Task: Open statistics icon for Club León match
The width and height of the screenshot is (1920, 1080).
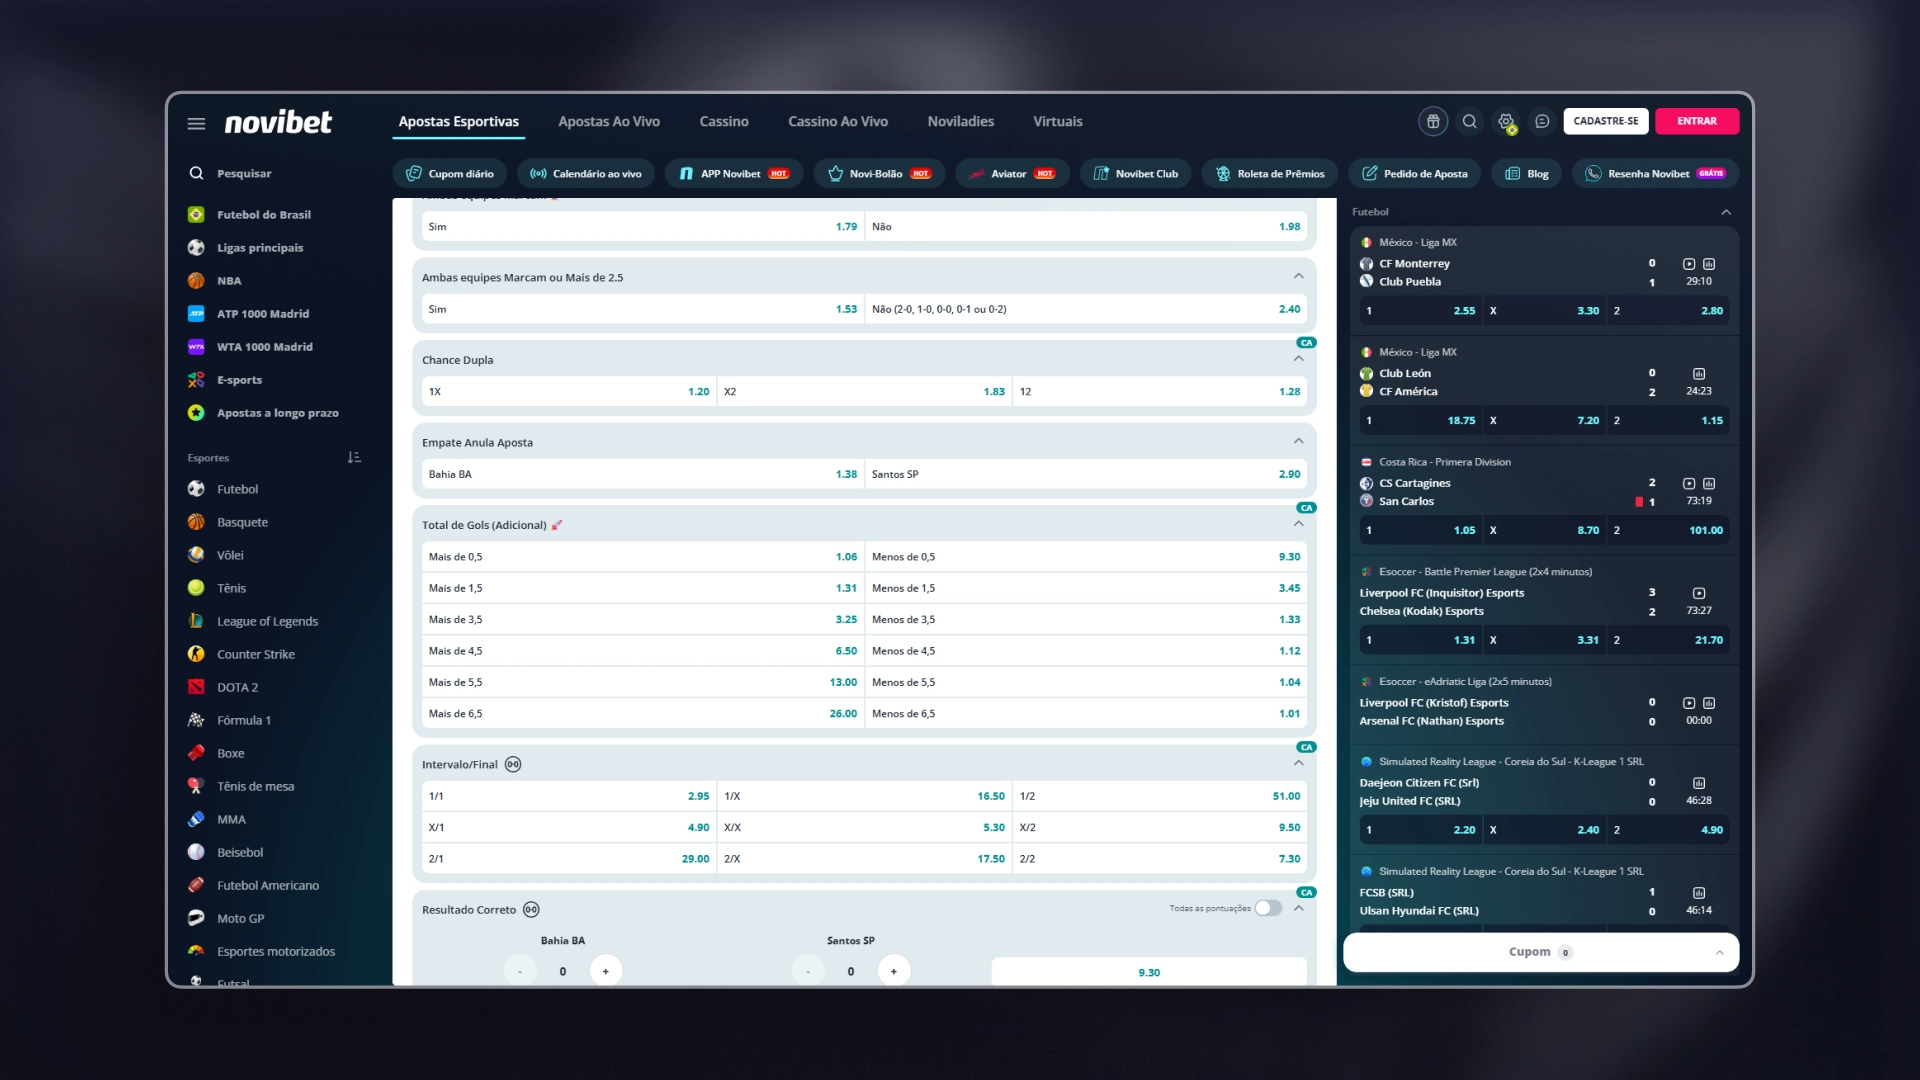Action: 1699,374
